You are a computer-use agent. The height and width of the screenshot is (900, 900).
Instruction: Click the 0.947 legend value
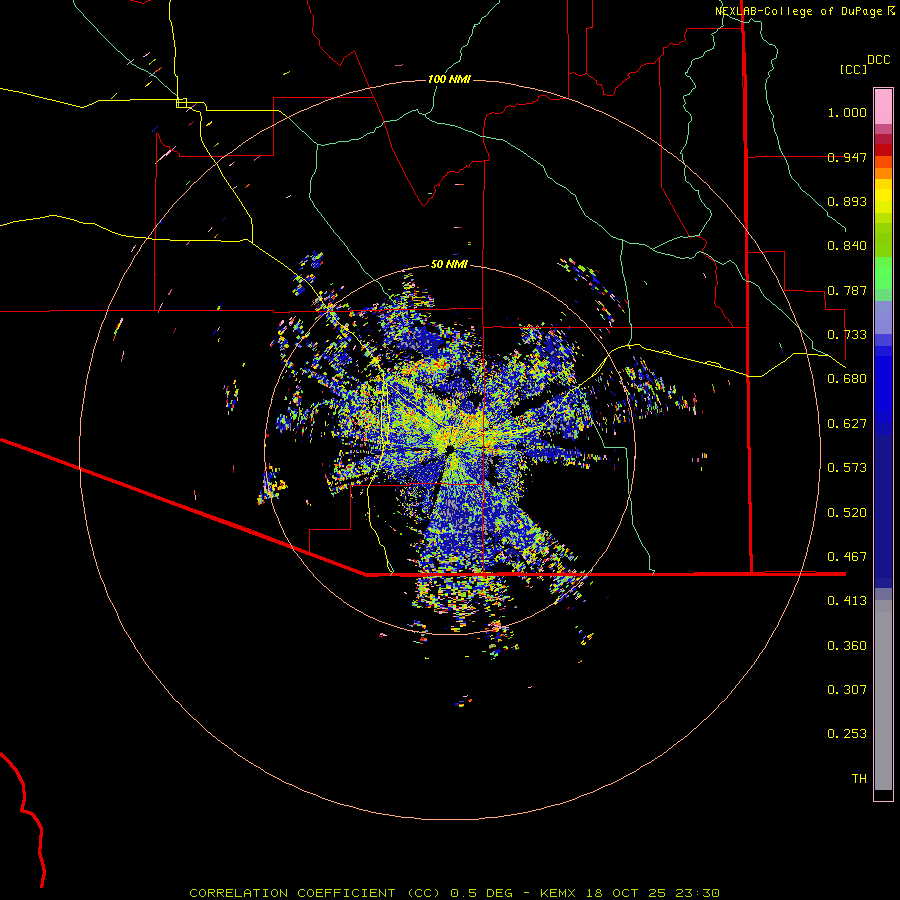[847, 157]
